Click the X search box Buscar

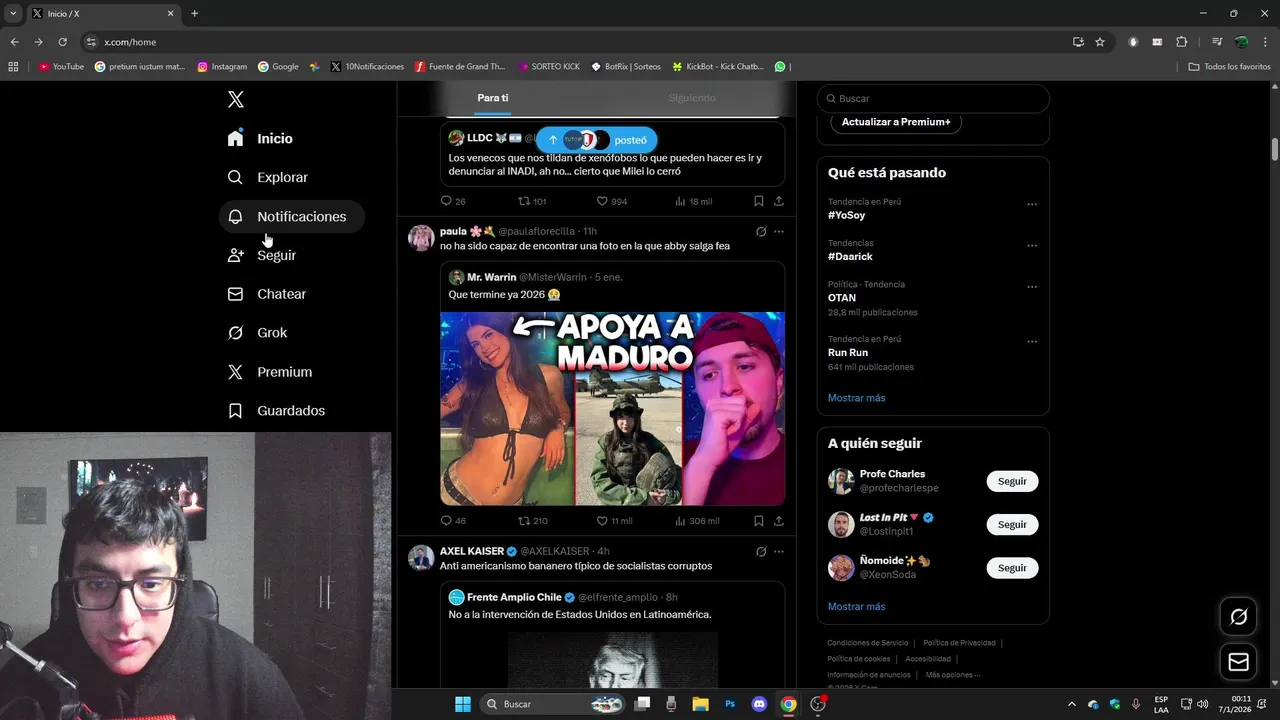(933, 99)
